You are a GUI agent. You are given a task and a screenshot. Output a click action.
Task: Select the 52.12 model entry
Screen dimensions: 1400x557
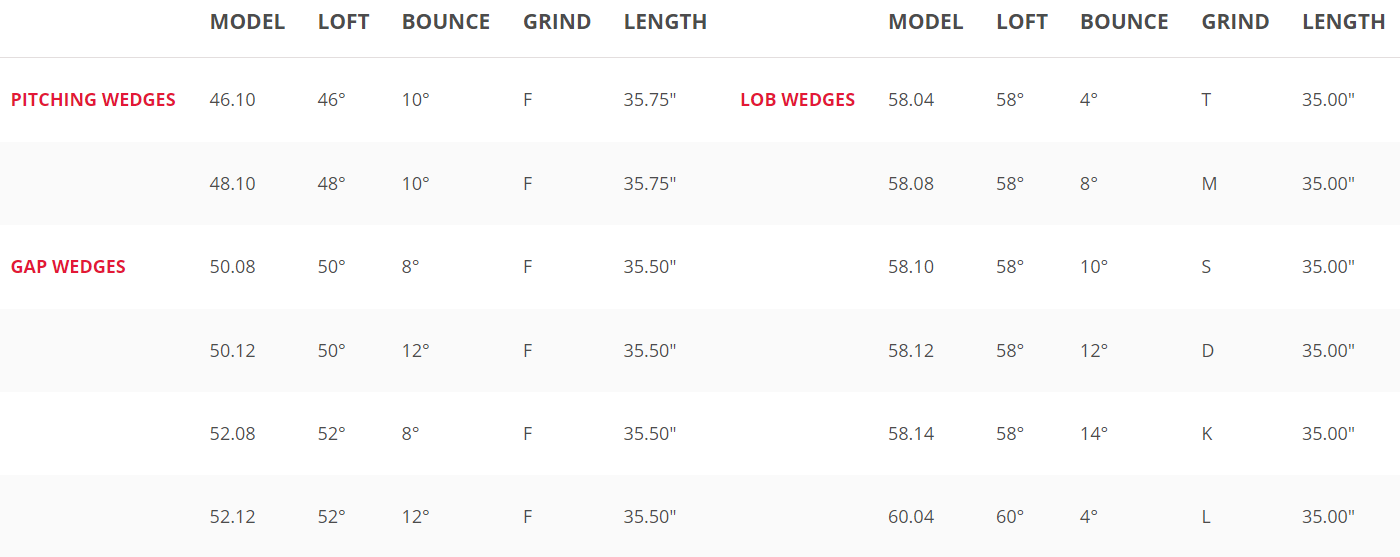(x=232, y=517)
